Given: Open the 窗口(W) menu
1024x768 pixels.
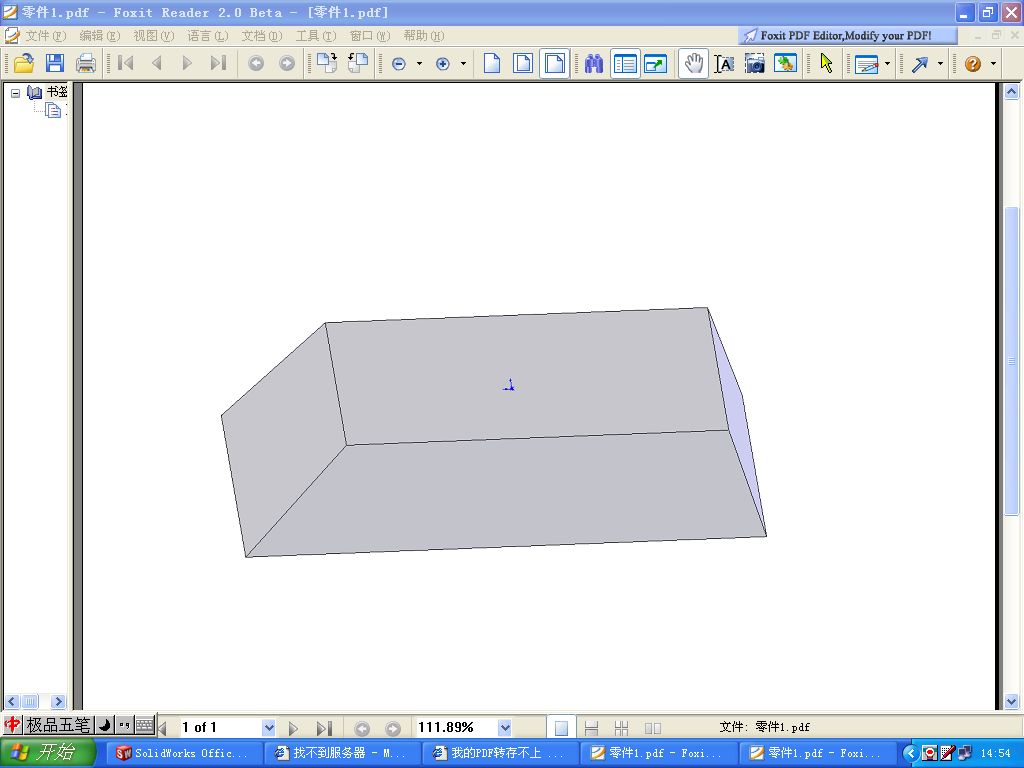Looking at the screenshot, I should click(370, 36).
